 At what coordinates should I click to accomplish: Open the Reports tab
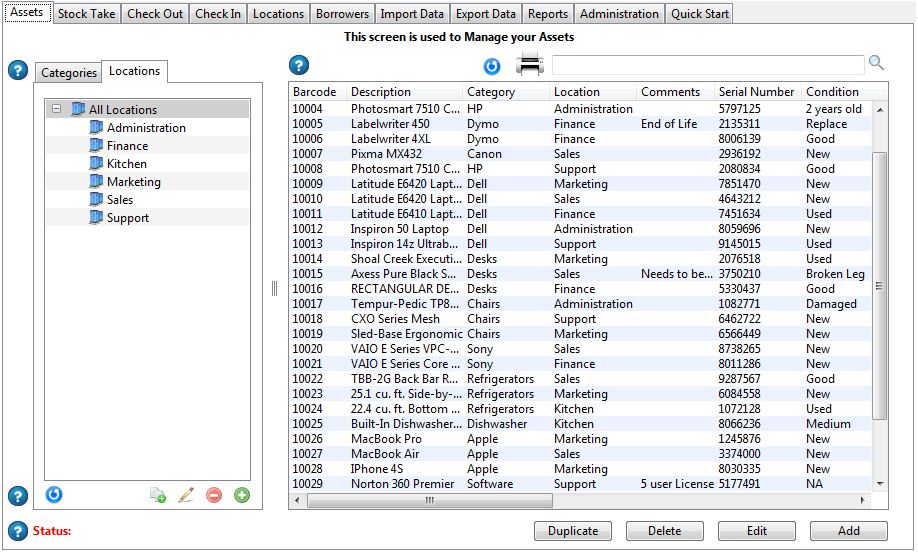click(x=548, y=14)
